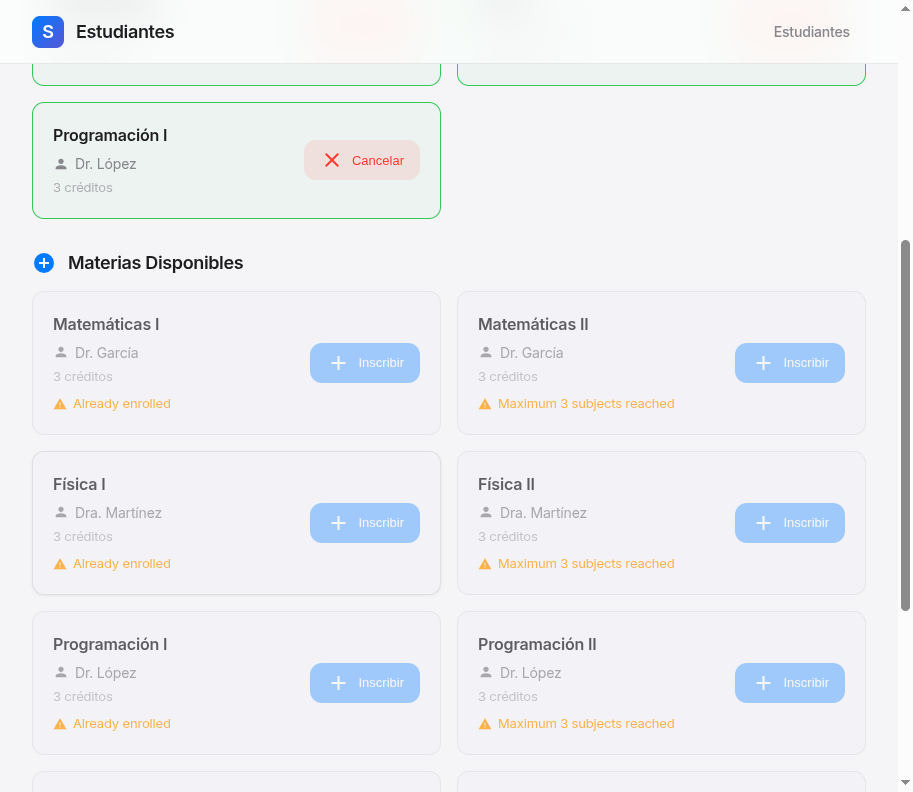Open the Estudiantes navigation link

tap(811, 32)
